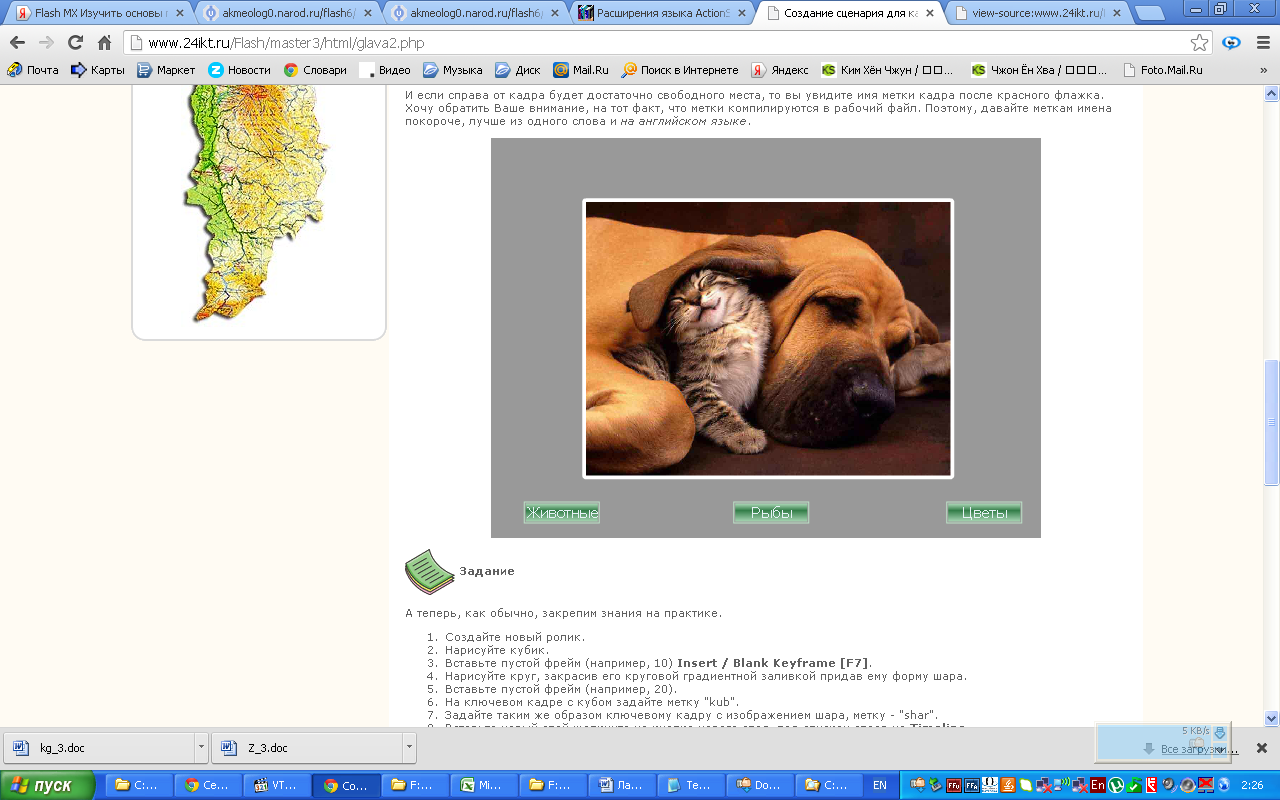Screen dimensions: 1280x800
Task: Bookmark this page with the star icon
Action: tap(1199, 43)
